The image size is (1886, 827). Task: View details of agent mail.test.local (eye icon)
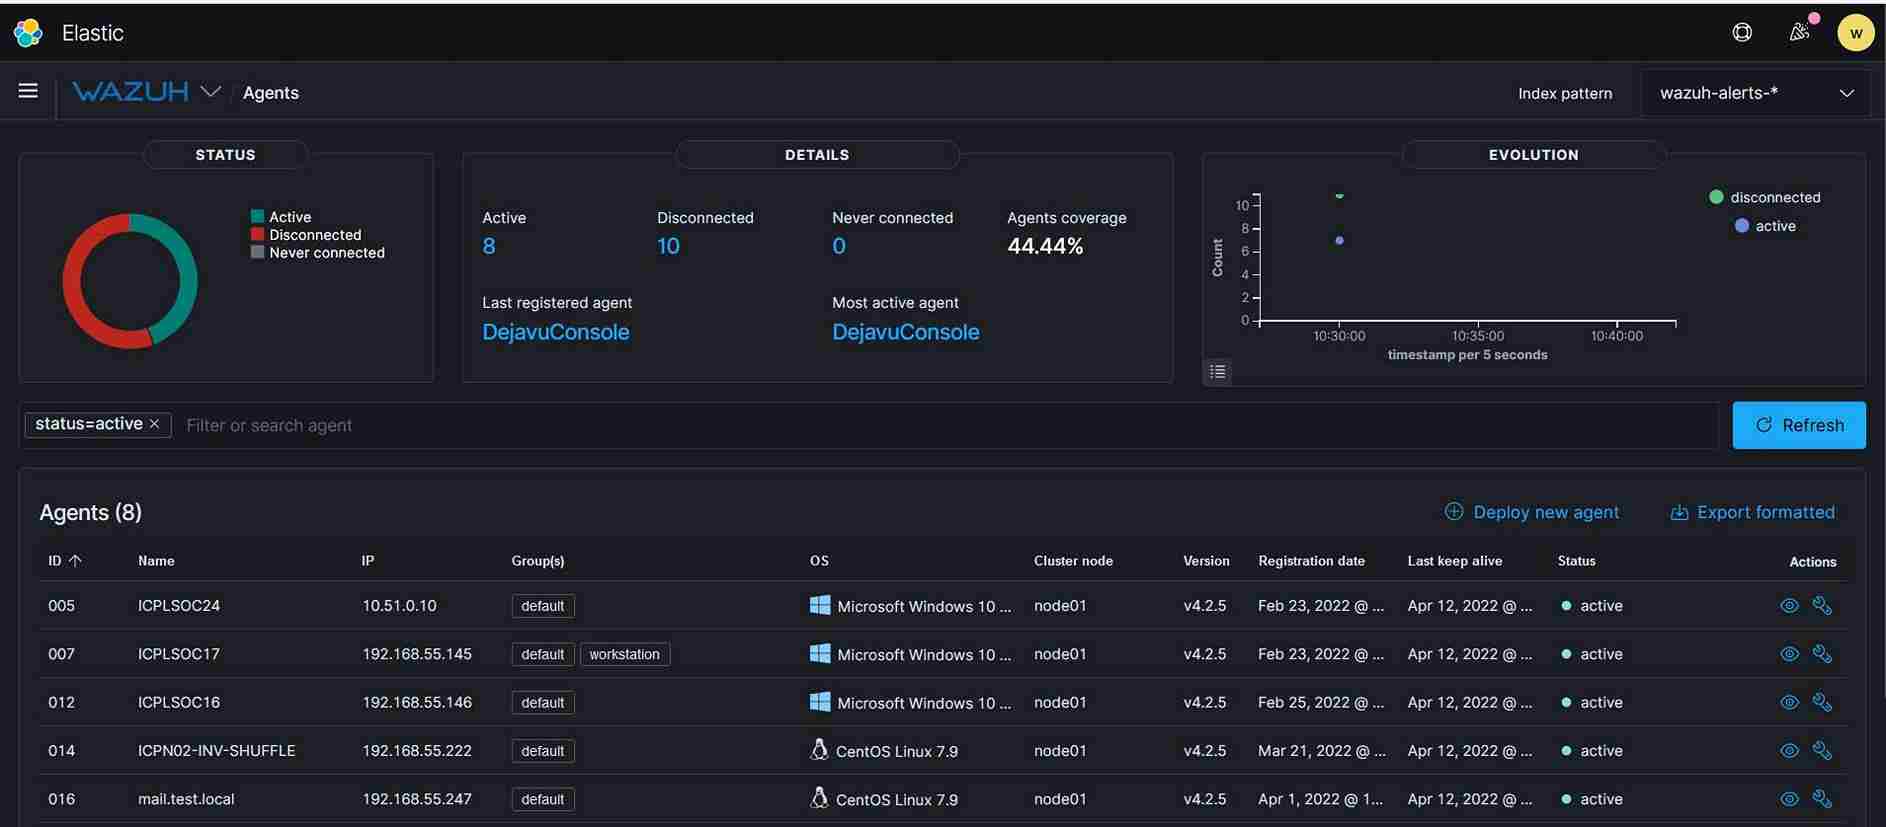(1790, 799)
